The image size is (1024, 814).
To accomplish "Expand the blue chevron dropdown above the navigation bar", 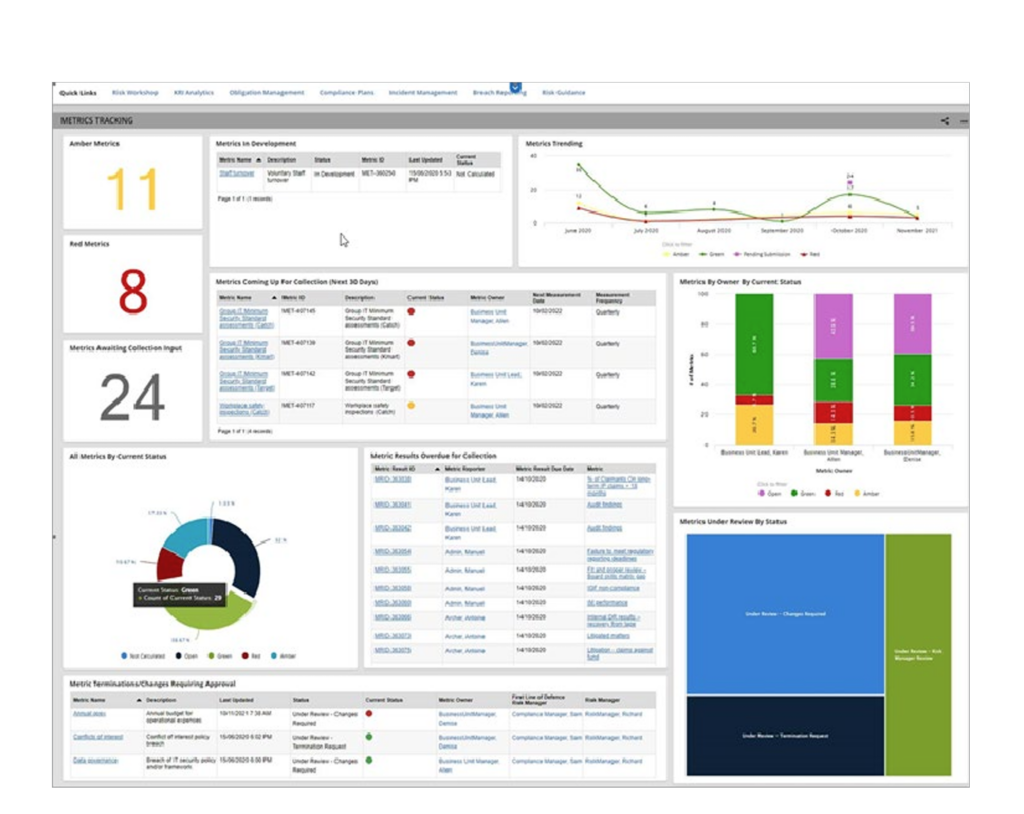I will pyautogui.click(x=515, y=88).
